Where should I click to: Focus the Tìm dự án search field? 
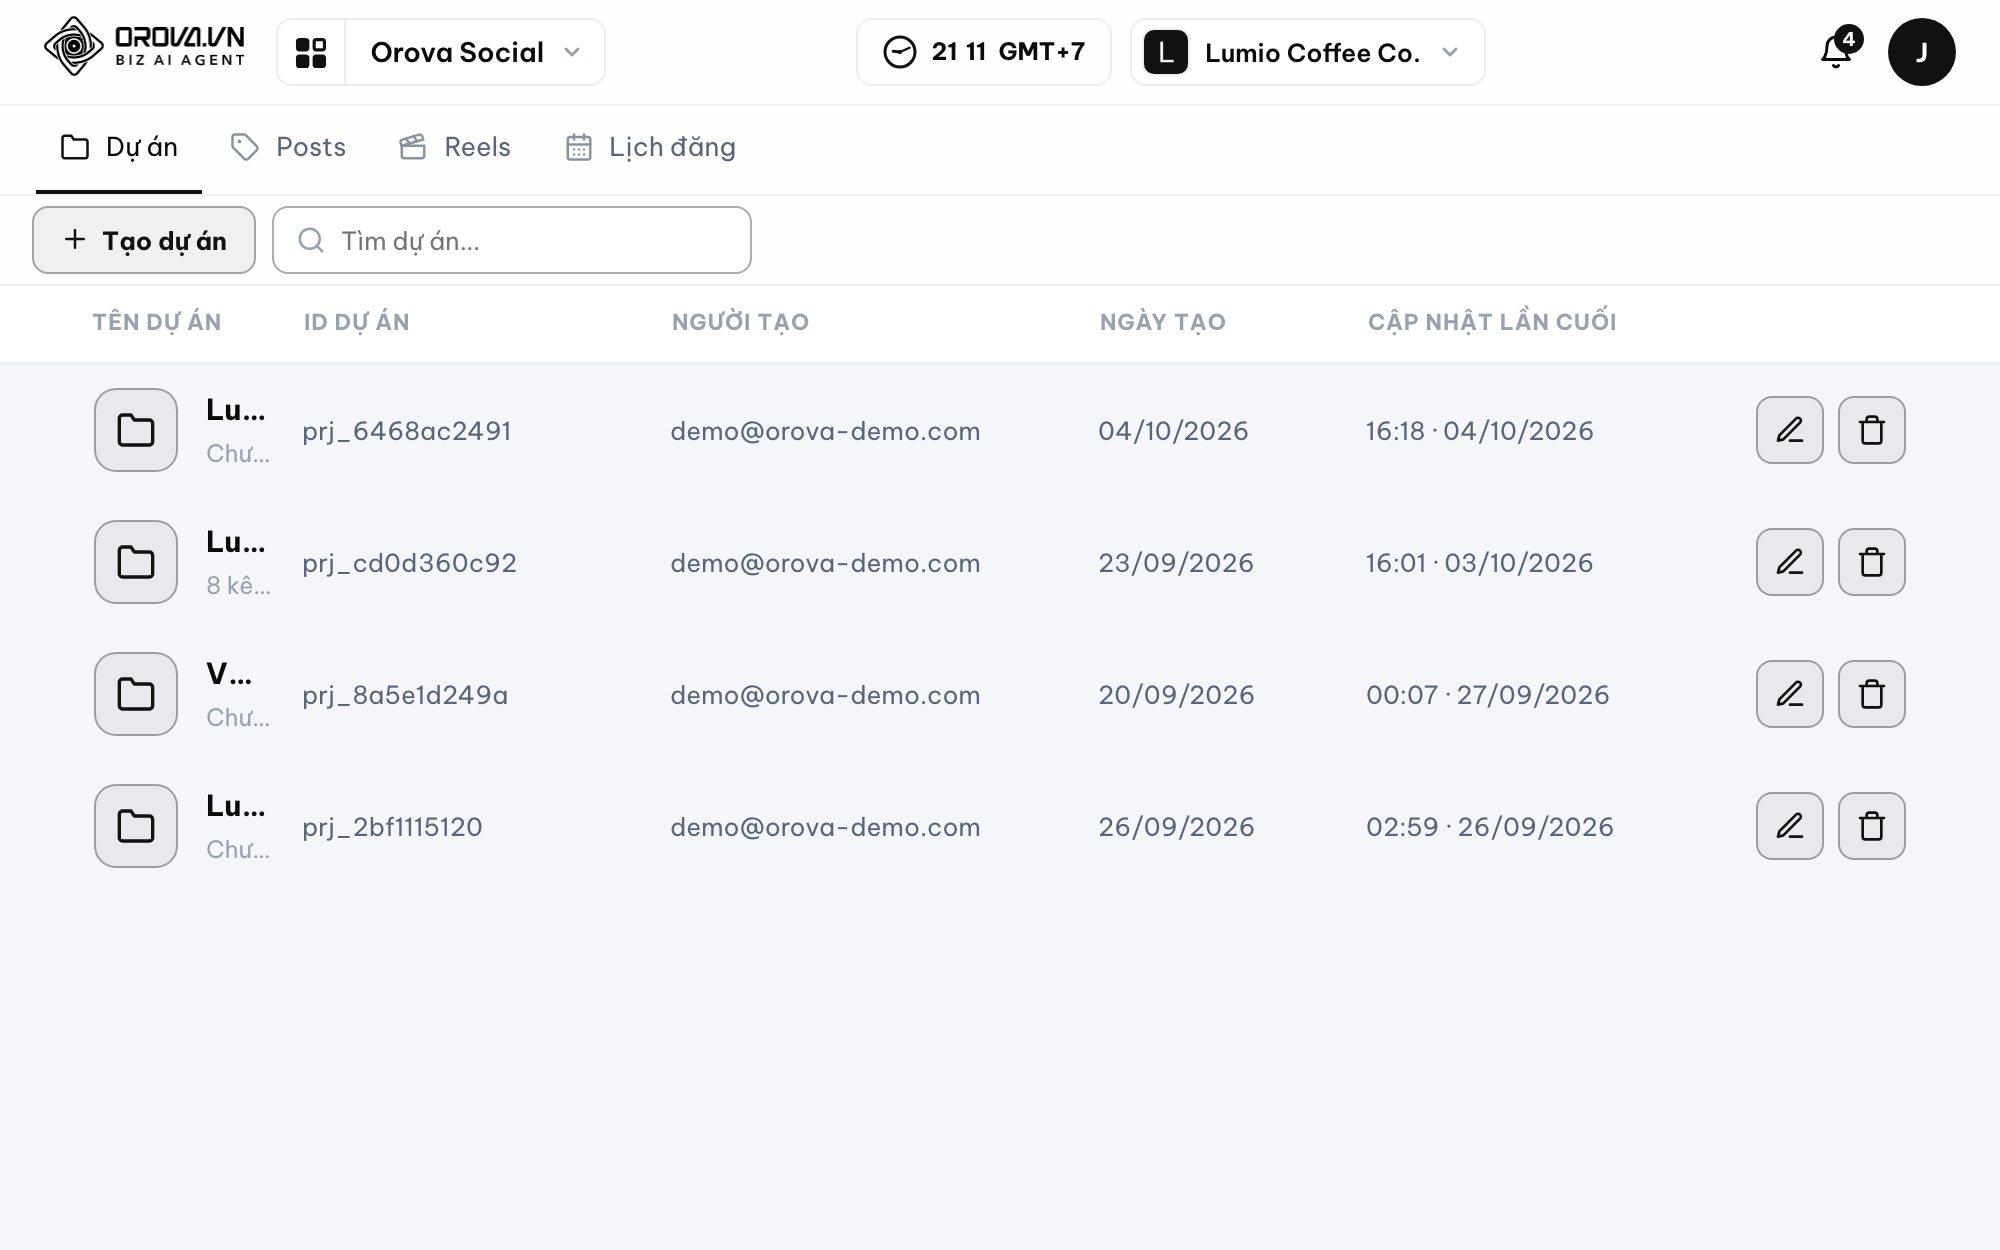[x=511, y=240]
